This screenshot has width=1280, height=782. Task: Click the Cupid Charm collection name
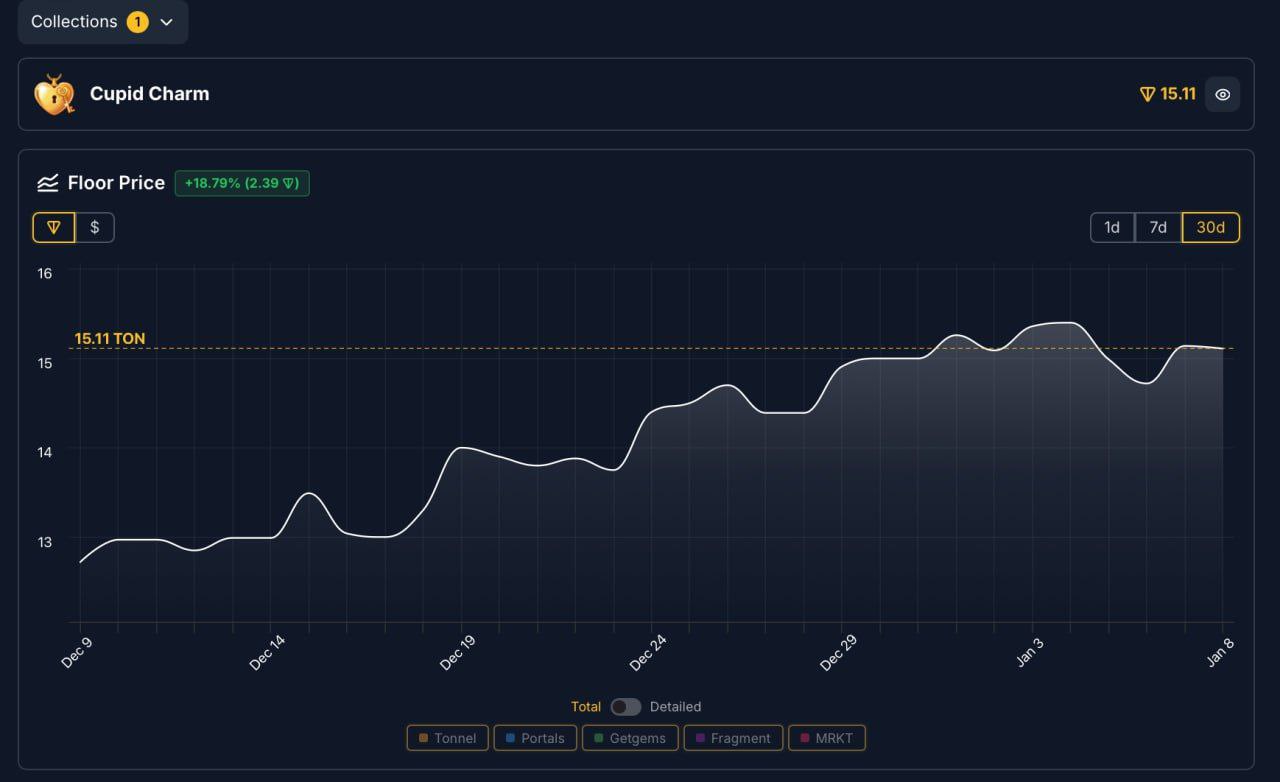pyautogui.click(x=150, y=94)
